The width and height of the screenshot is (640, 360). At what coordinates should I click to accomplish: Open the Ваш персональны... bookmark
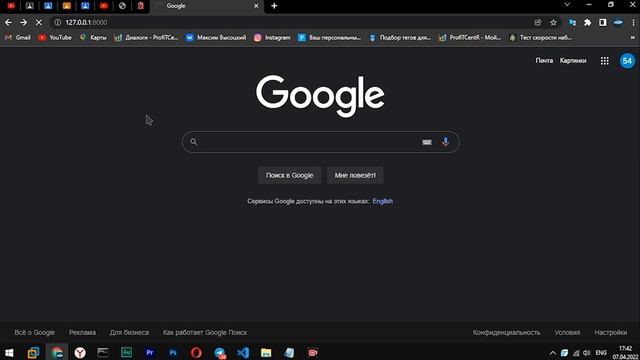329,38
